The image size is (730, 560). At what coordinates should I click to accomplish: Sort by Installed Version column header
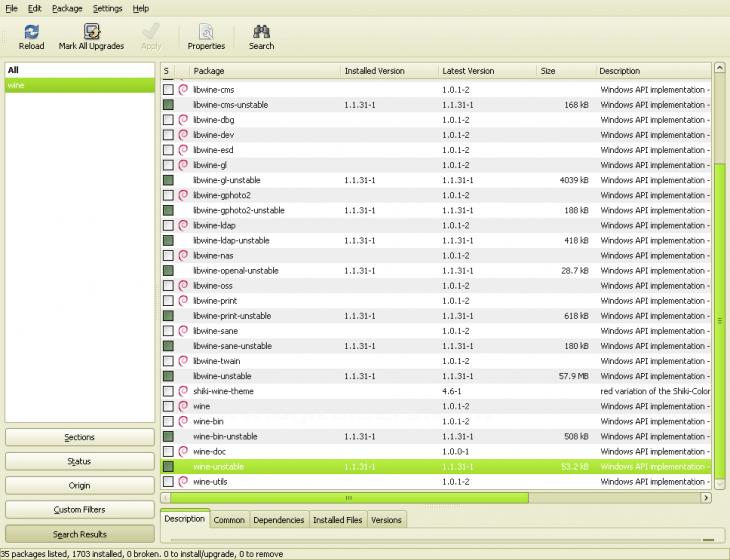tap(389, 71)
